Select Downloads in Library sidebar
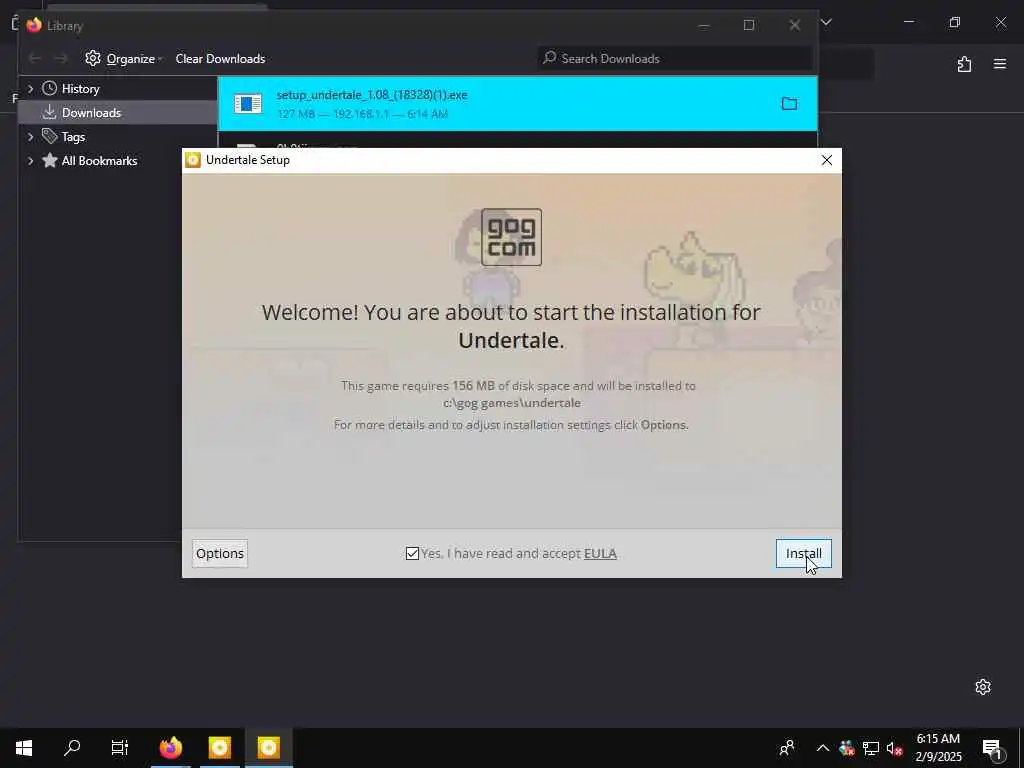Screen dimensions: 1024x768 point(91,113)
